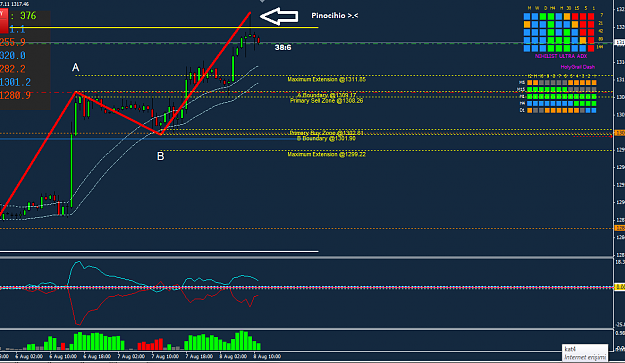625x363 pixels.
Task: Select 'Primary Buy Zone @1302.81' label
Action: point(326,133)
